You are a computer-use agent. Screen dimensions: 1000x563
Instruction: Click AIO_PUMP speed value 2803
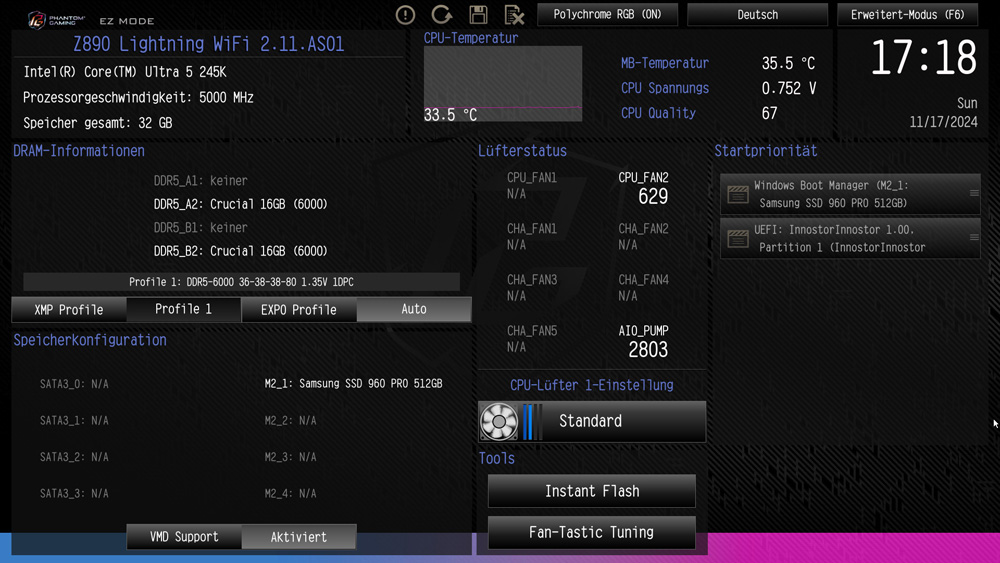648,349
